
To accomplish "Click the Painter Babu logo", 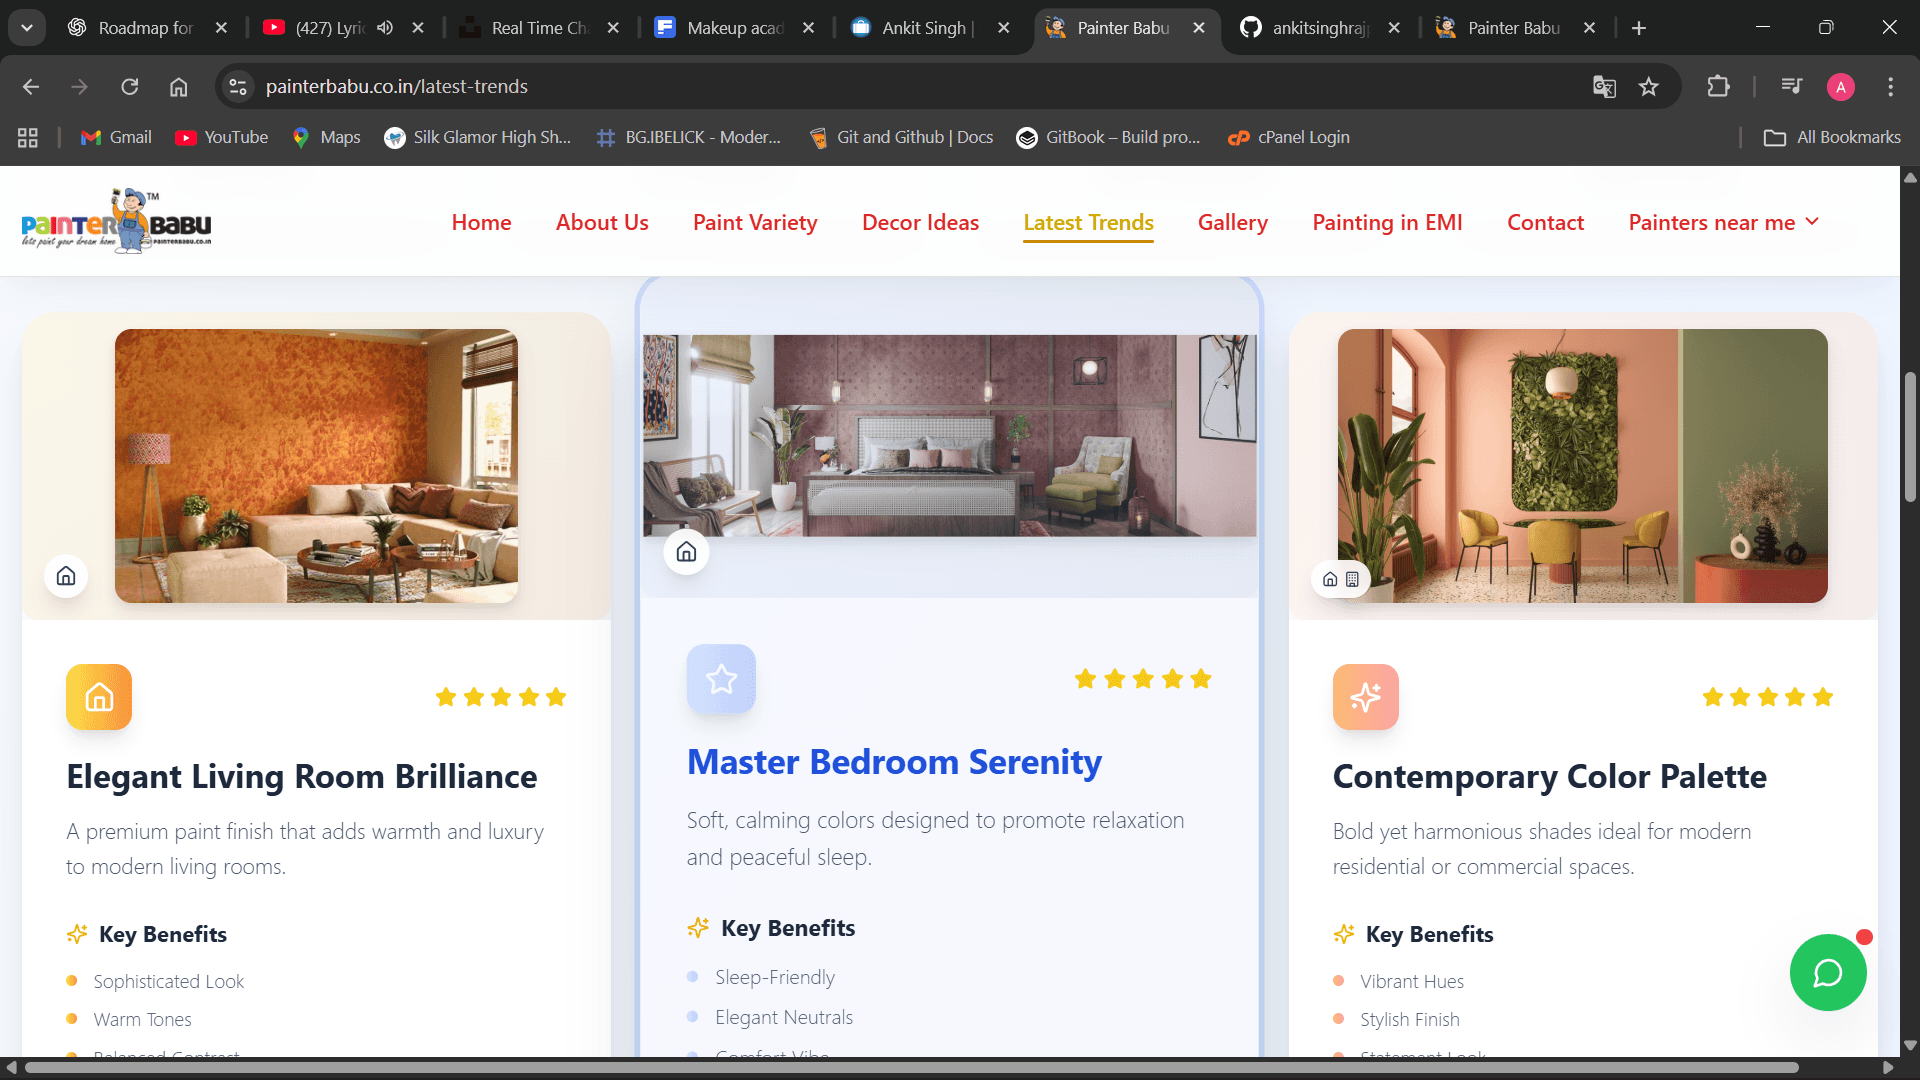I will [x=117, y=222].
